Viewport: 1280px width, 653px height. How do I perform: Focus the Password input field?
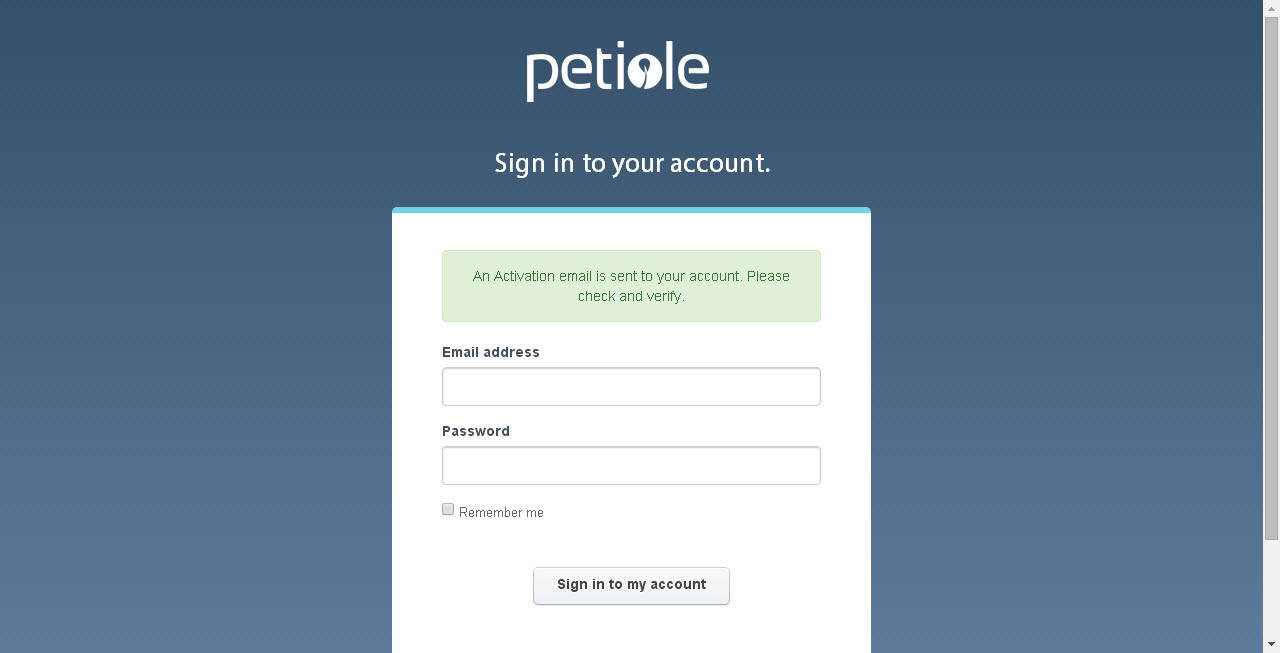(x=631, y=466)
